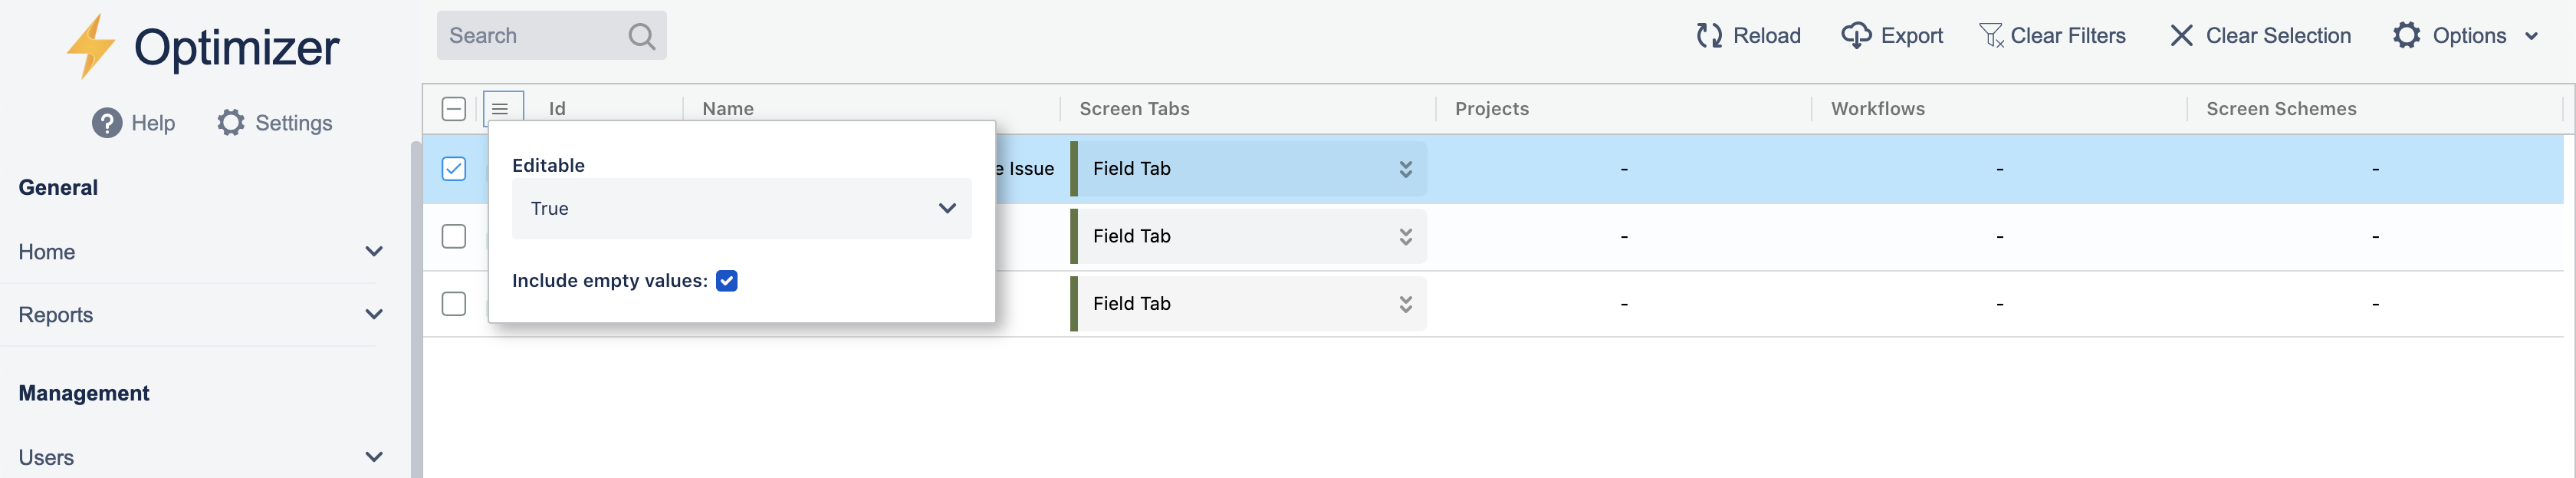Open the Help question mark icon
Image resolution: width=2576 pixels, height=478 pixels.
(x=107, y=123)
